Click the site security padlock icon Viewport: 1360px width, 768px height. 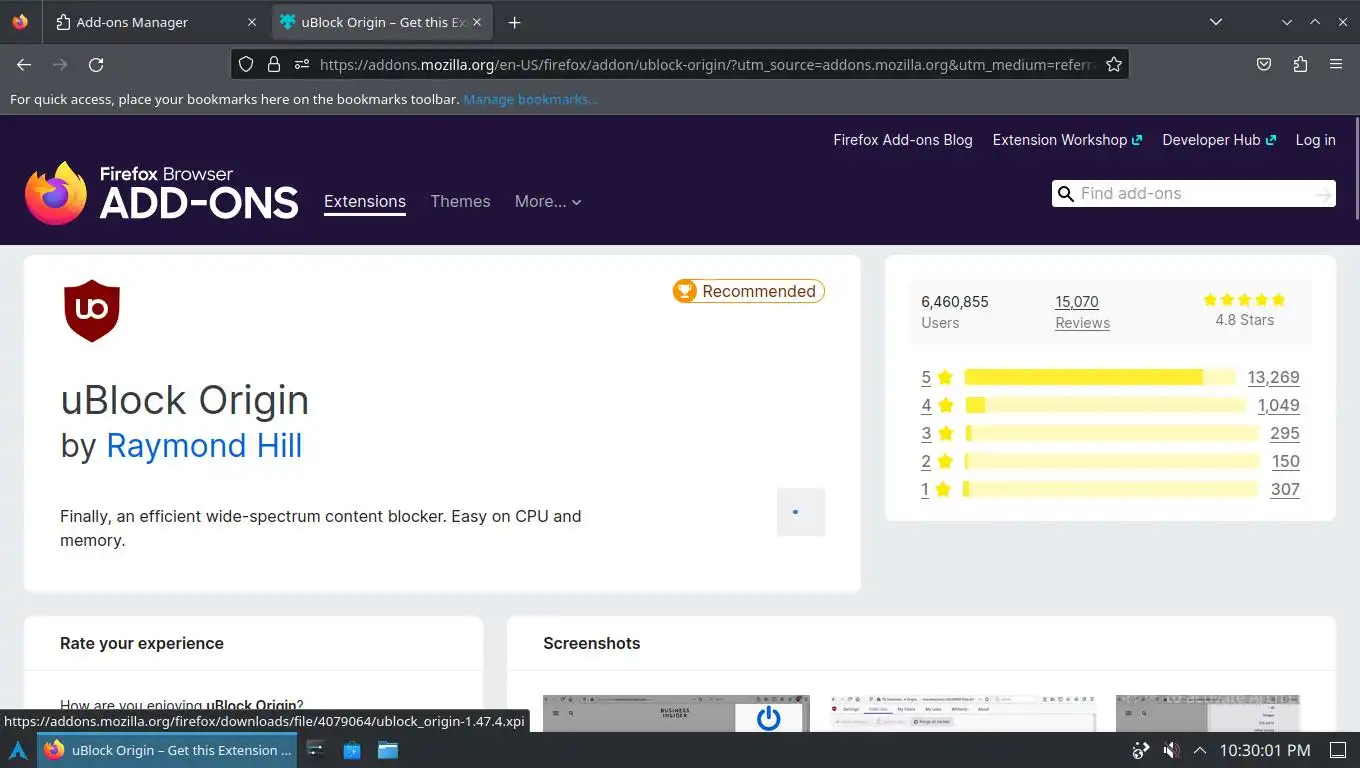pos(273,64)
